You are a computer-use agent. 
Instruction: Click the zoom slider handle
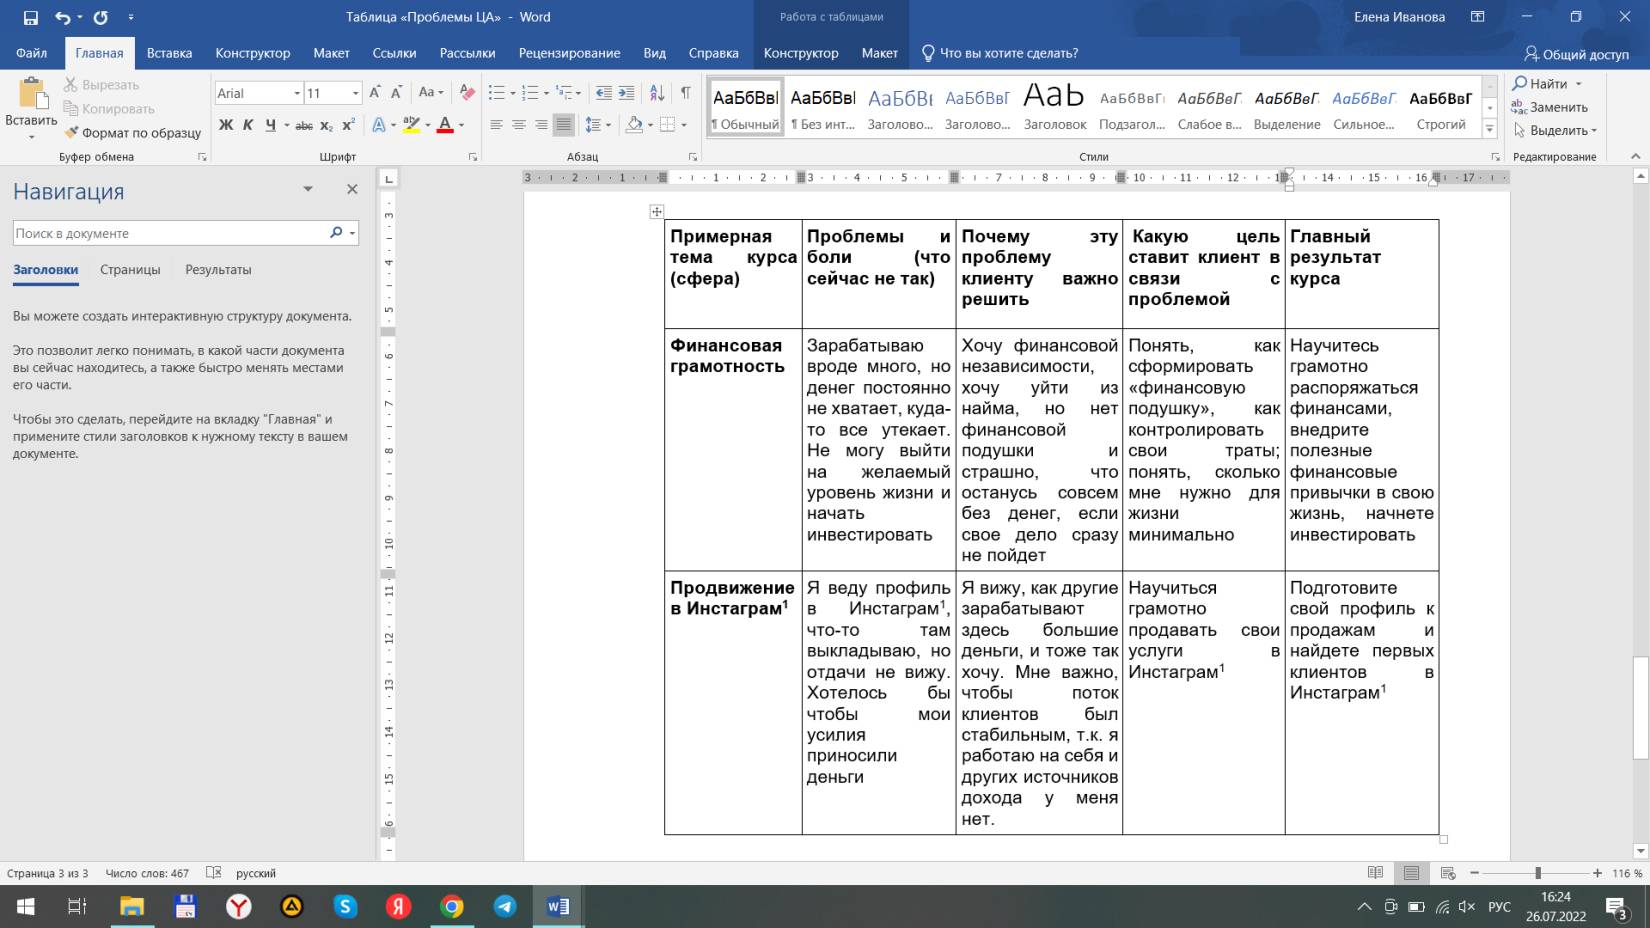pyautogui.click(x=1537, y=873)
